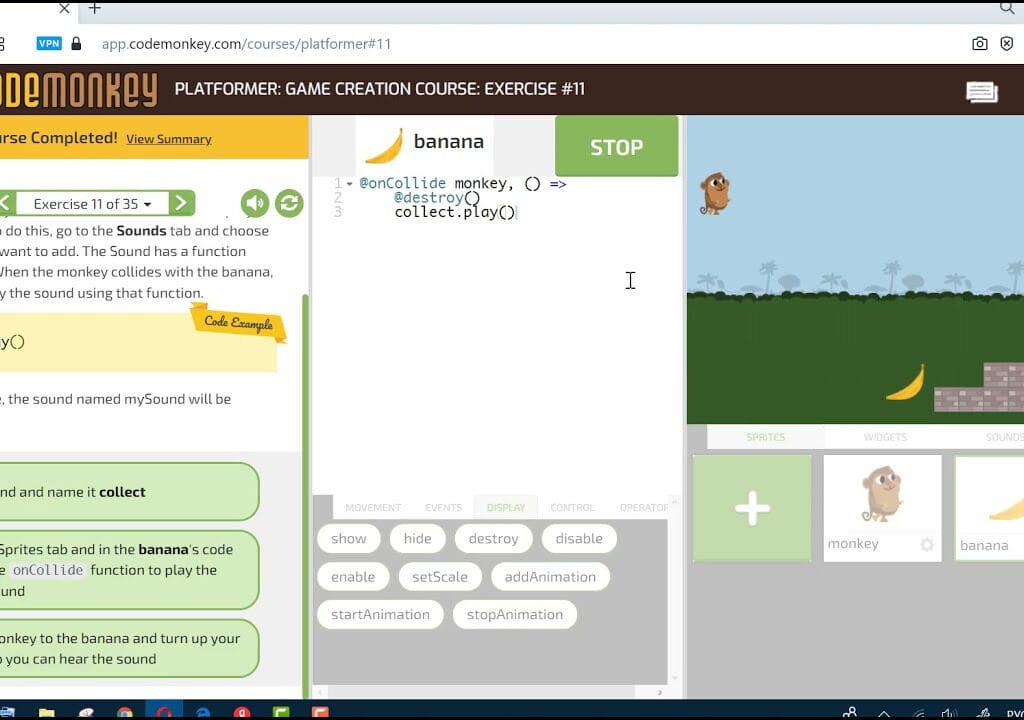Click the brick platform in game preview
The height and width of the screenshot is (720, 1024).
(980, 388)
